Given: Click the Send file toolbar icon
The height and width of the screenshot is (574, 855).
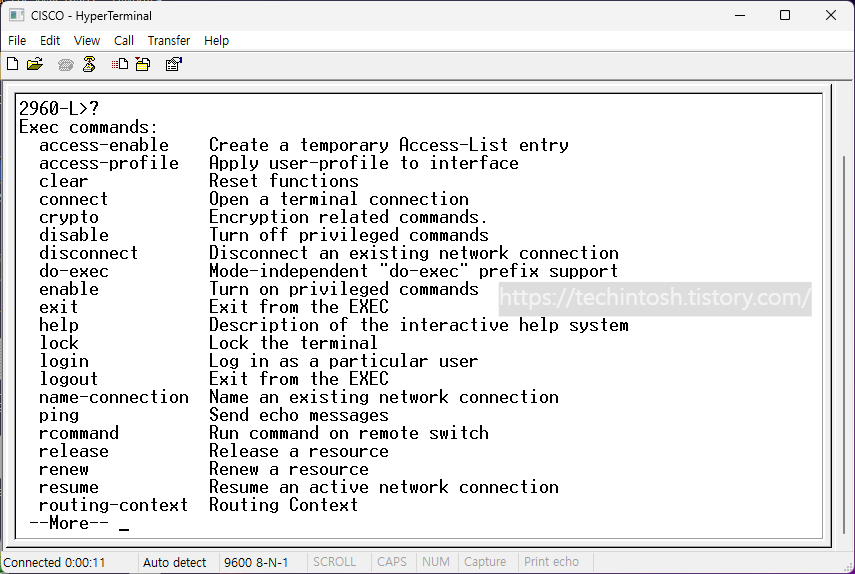Looking at the screenshot, I should click(x=119, y=64).
